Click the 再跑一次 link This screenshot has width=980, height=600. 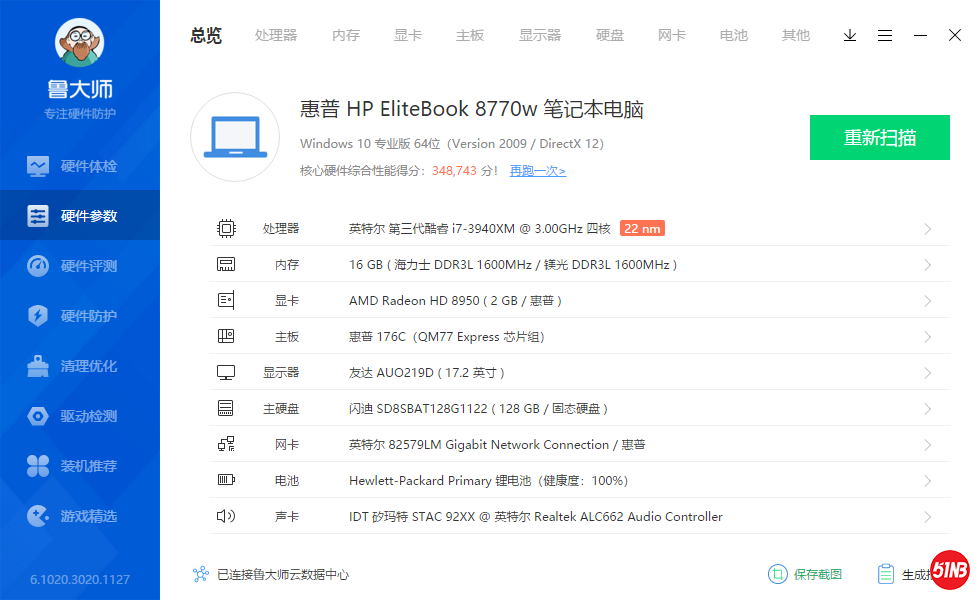point(537,171)
